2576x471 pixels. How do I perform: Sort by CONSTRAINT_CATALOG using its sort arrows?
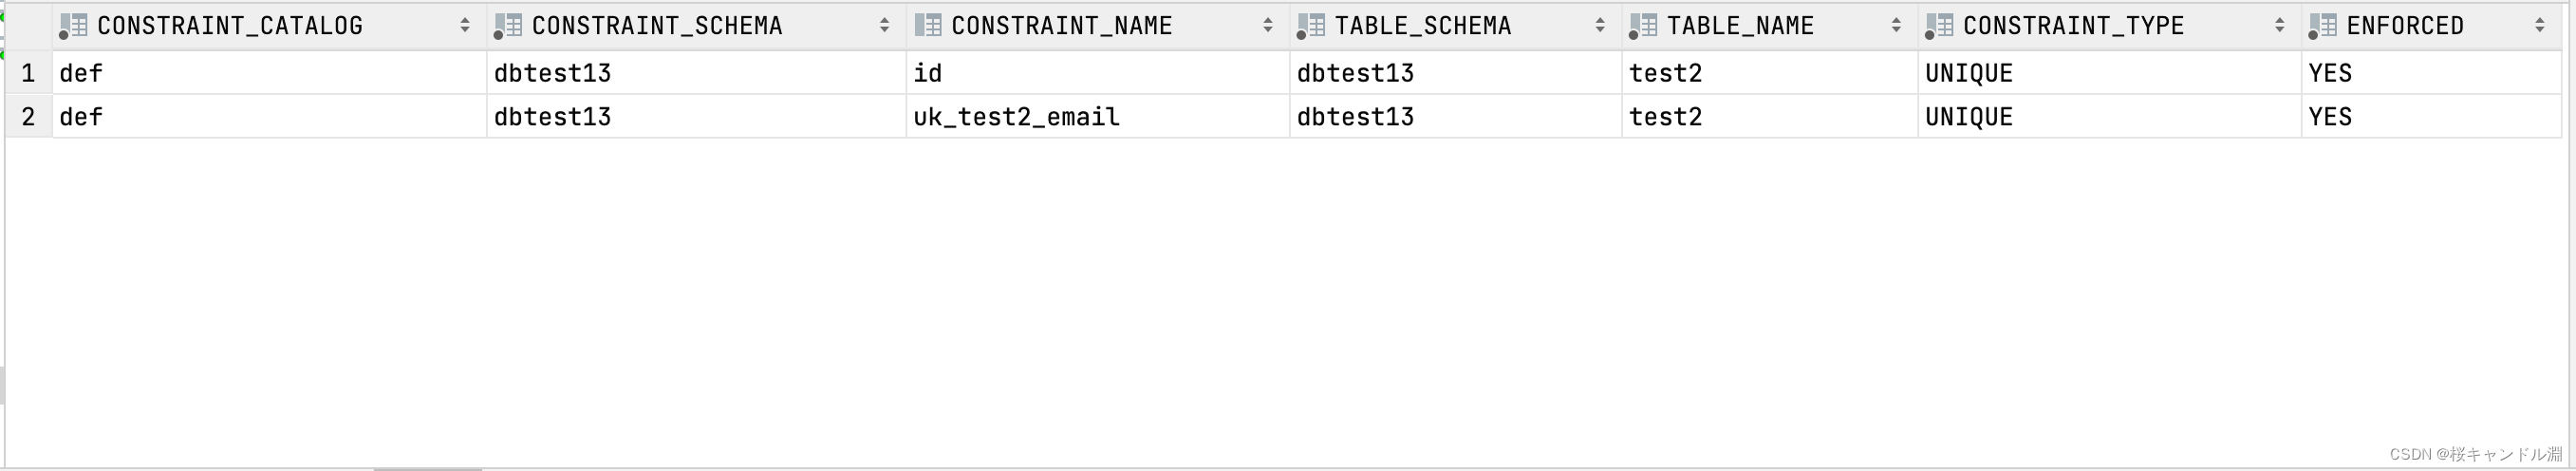465,26
